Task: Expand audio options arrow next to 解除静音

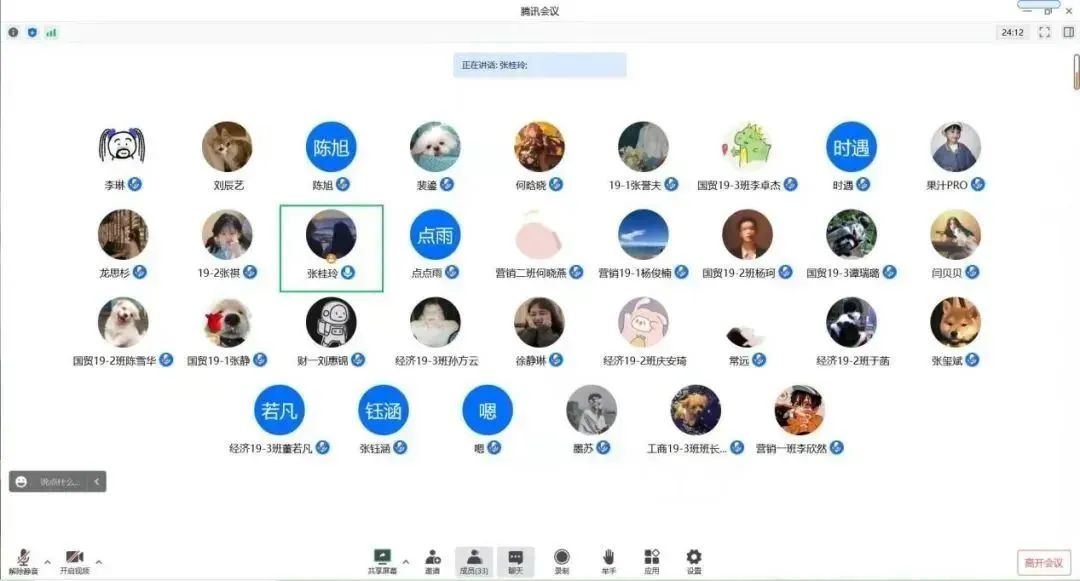Action: point(47,562)
